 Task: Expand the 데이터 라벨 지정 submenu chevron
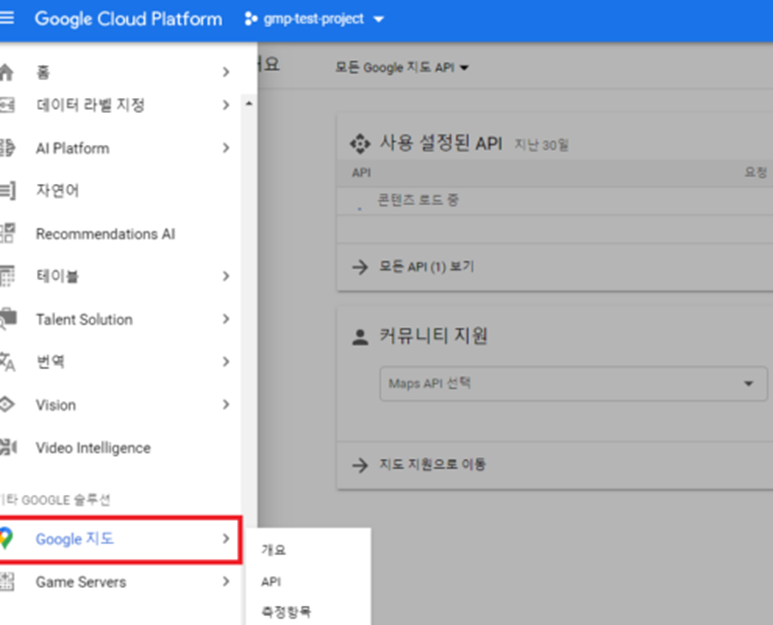(x=226, y=105)
